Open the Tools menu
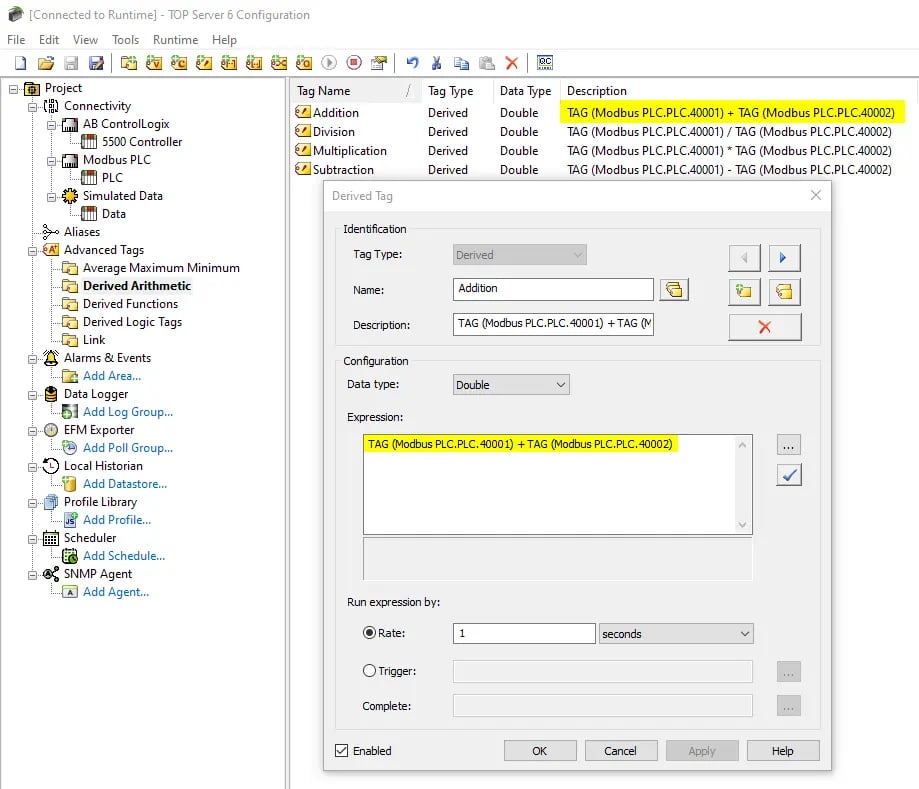Image resolution: width=919 pixels, height=789 pixels. (x=125, y=40)
